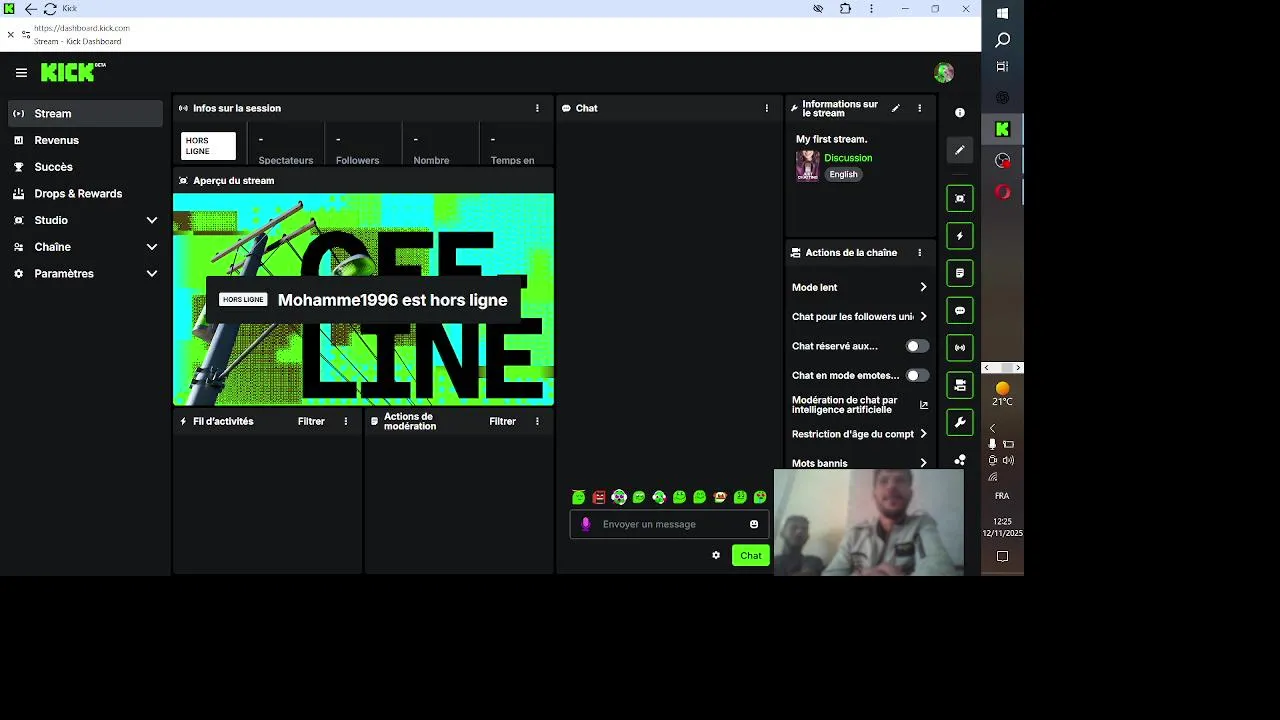Open the Windows Start menu
This screenshot has height=720, width=1280.
(1002, 13)
